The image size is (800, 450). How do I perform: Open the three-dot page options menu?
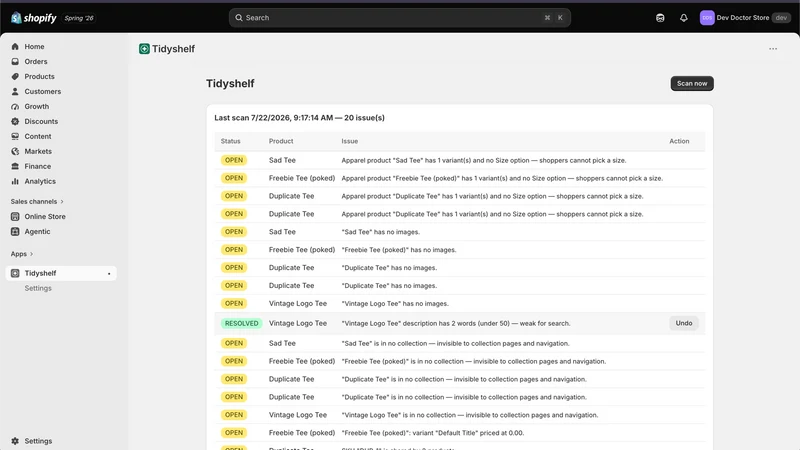click(773, 49)
